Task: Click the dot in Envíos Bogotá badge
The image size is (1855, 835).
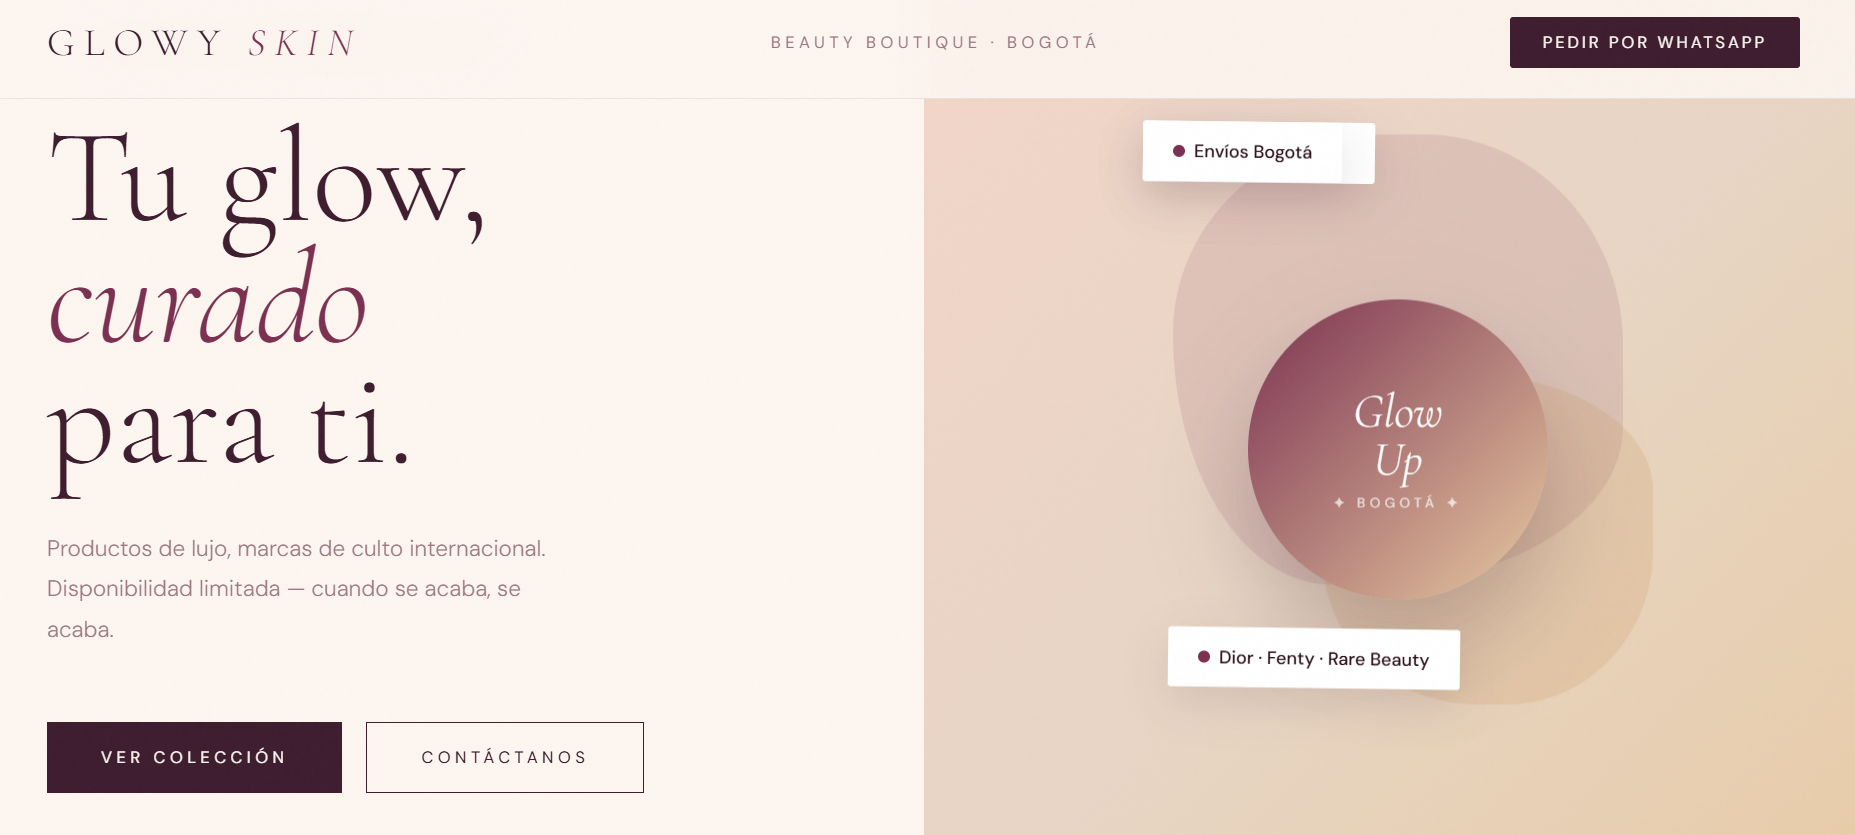Action: (x=1179, y=151)
